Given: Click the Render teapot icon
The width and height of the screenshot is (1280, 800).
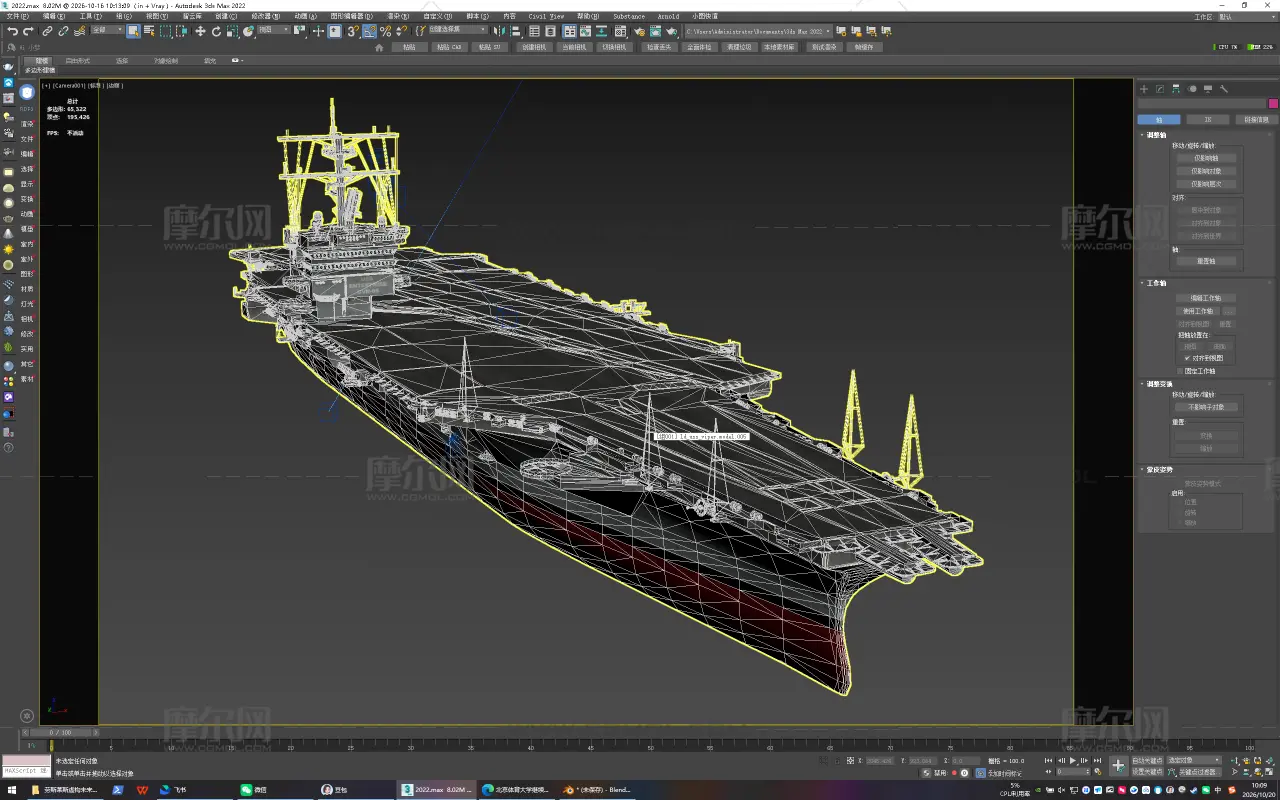Looking at the screenshot, I should click(671, 31).
